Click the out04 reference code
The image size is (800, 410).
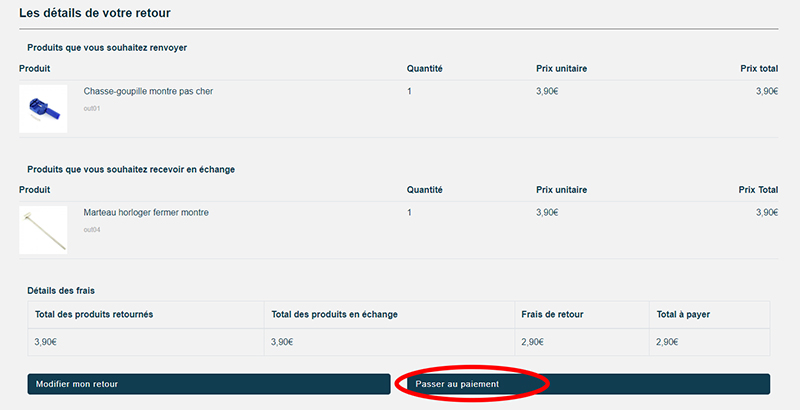click(92, 229)
